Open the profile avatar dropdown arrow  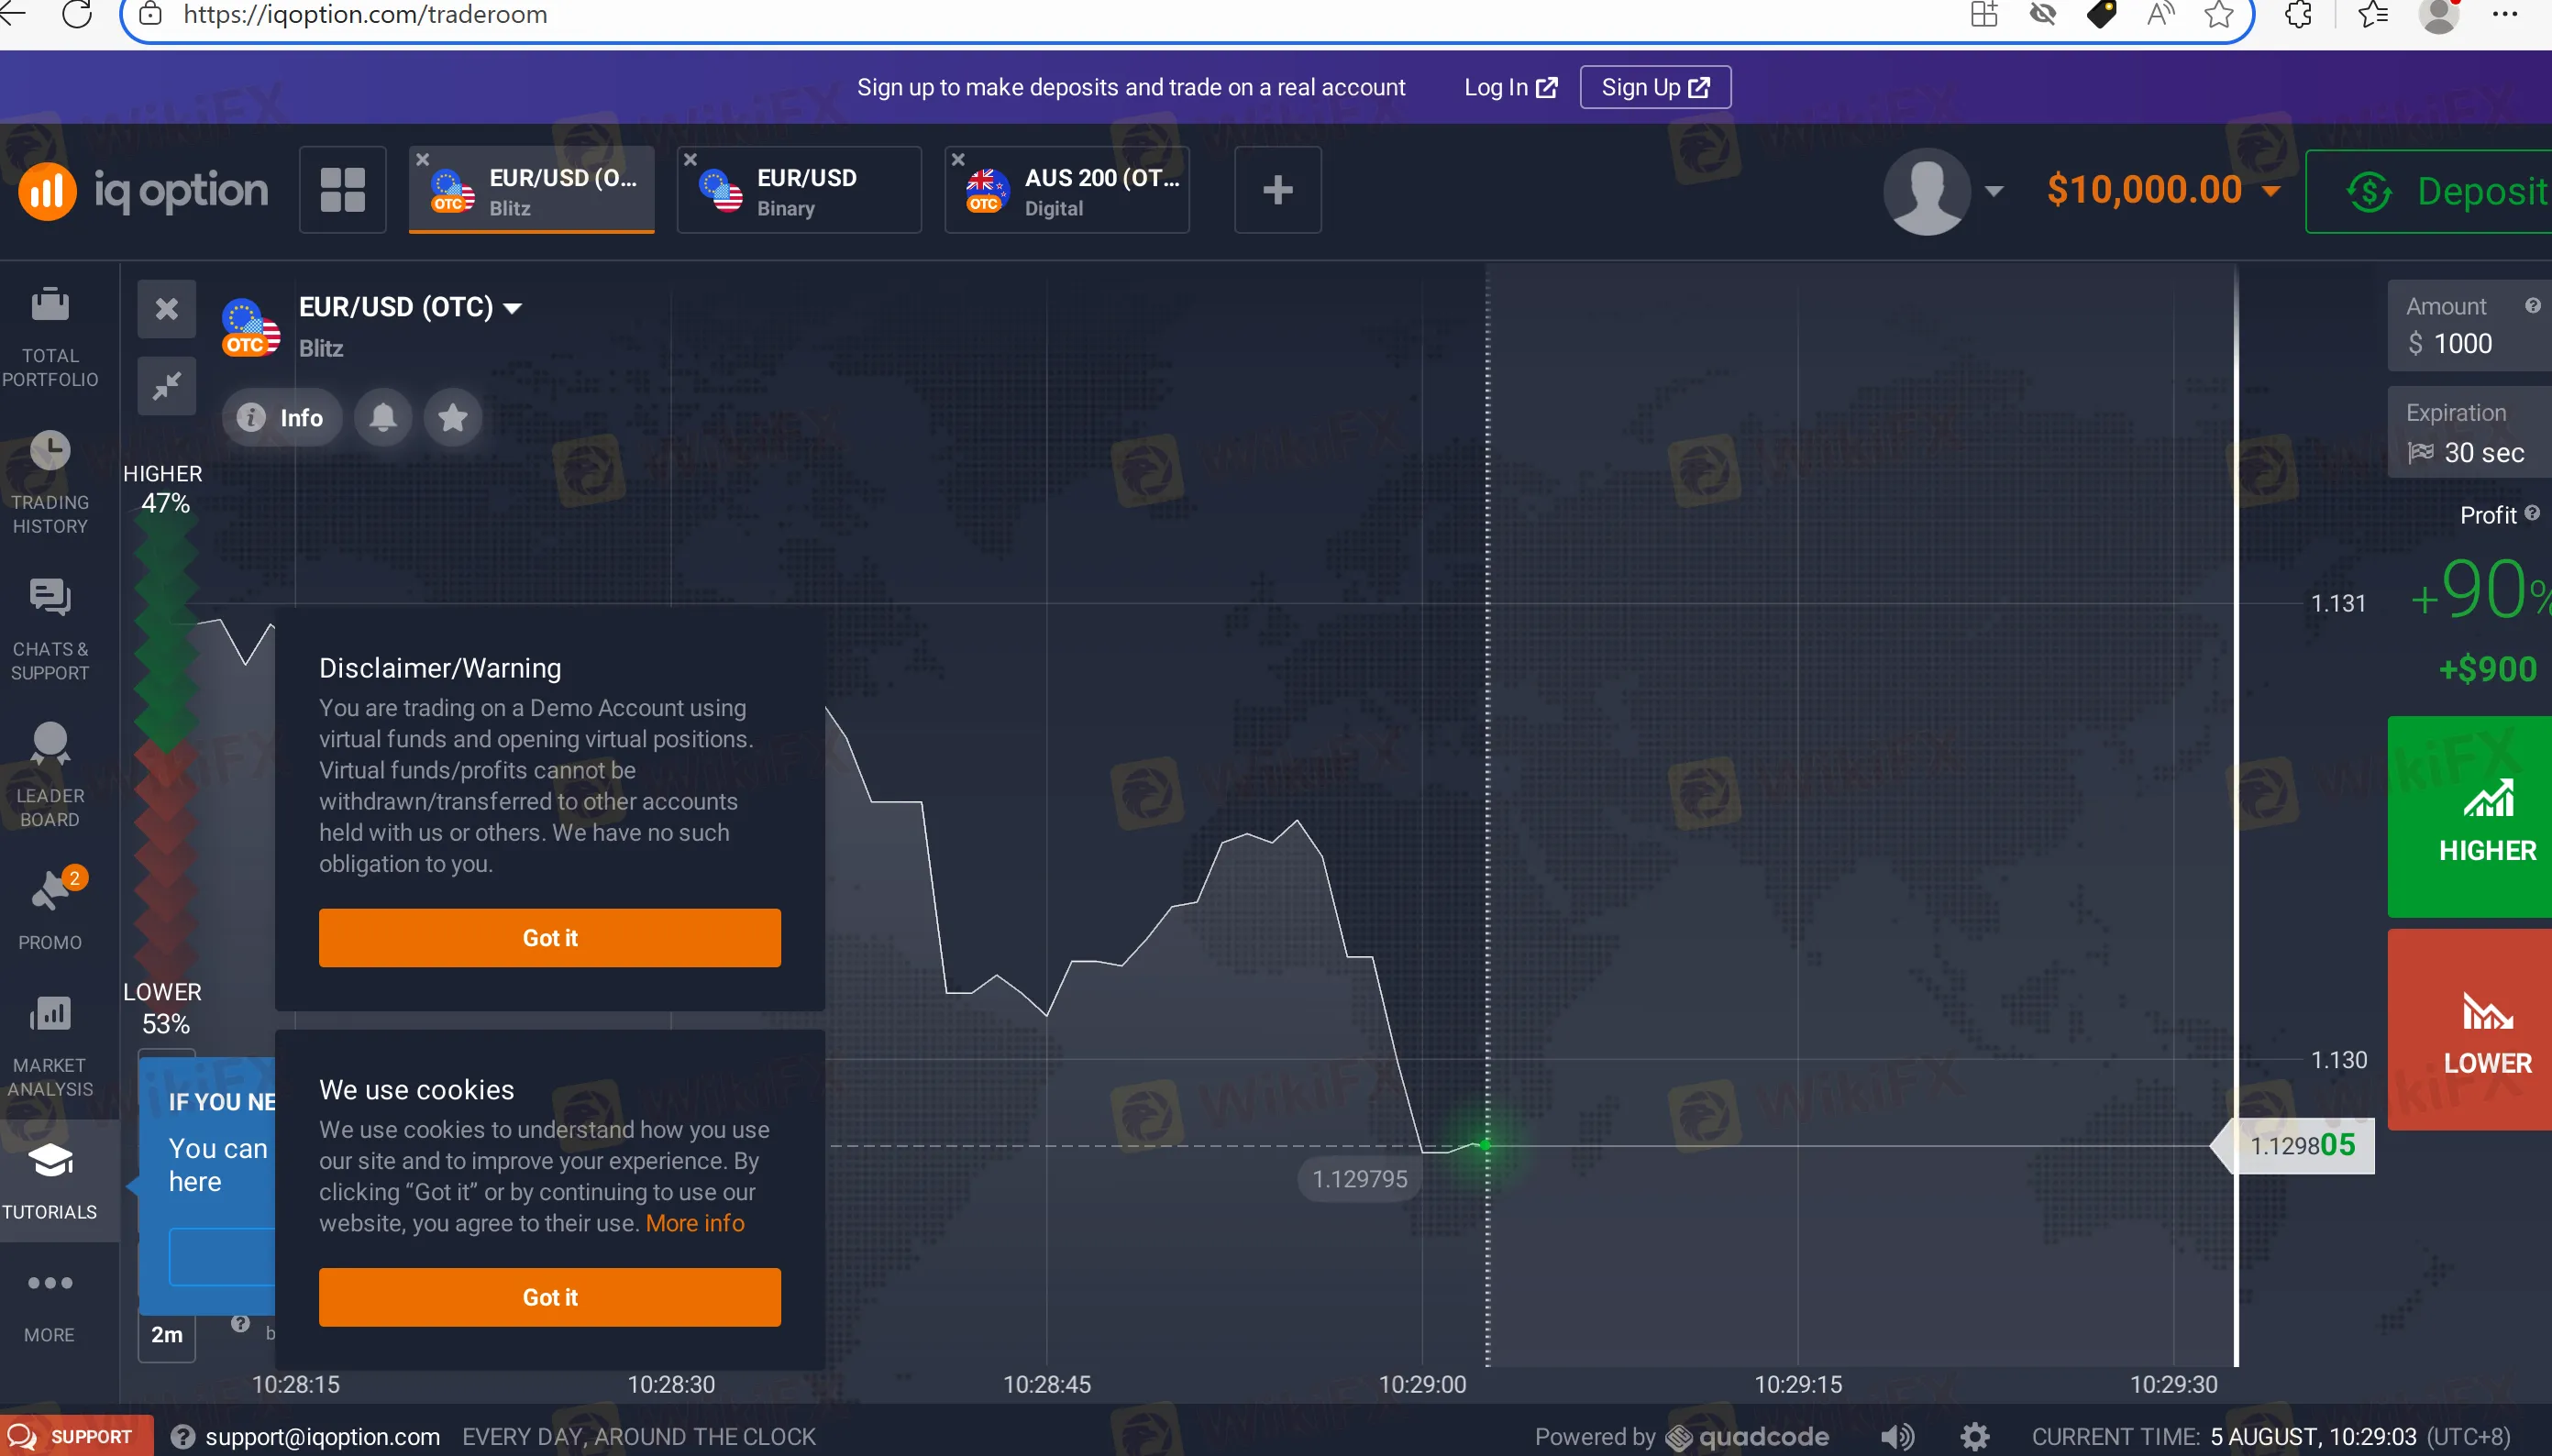tap(1993, 191)
